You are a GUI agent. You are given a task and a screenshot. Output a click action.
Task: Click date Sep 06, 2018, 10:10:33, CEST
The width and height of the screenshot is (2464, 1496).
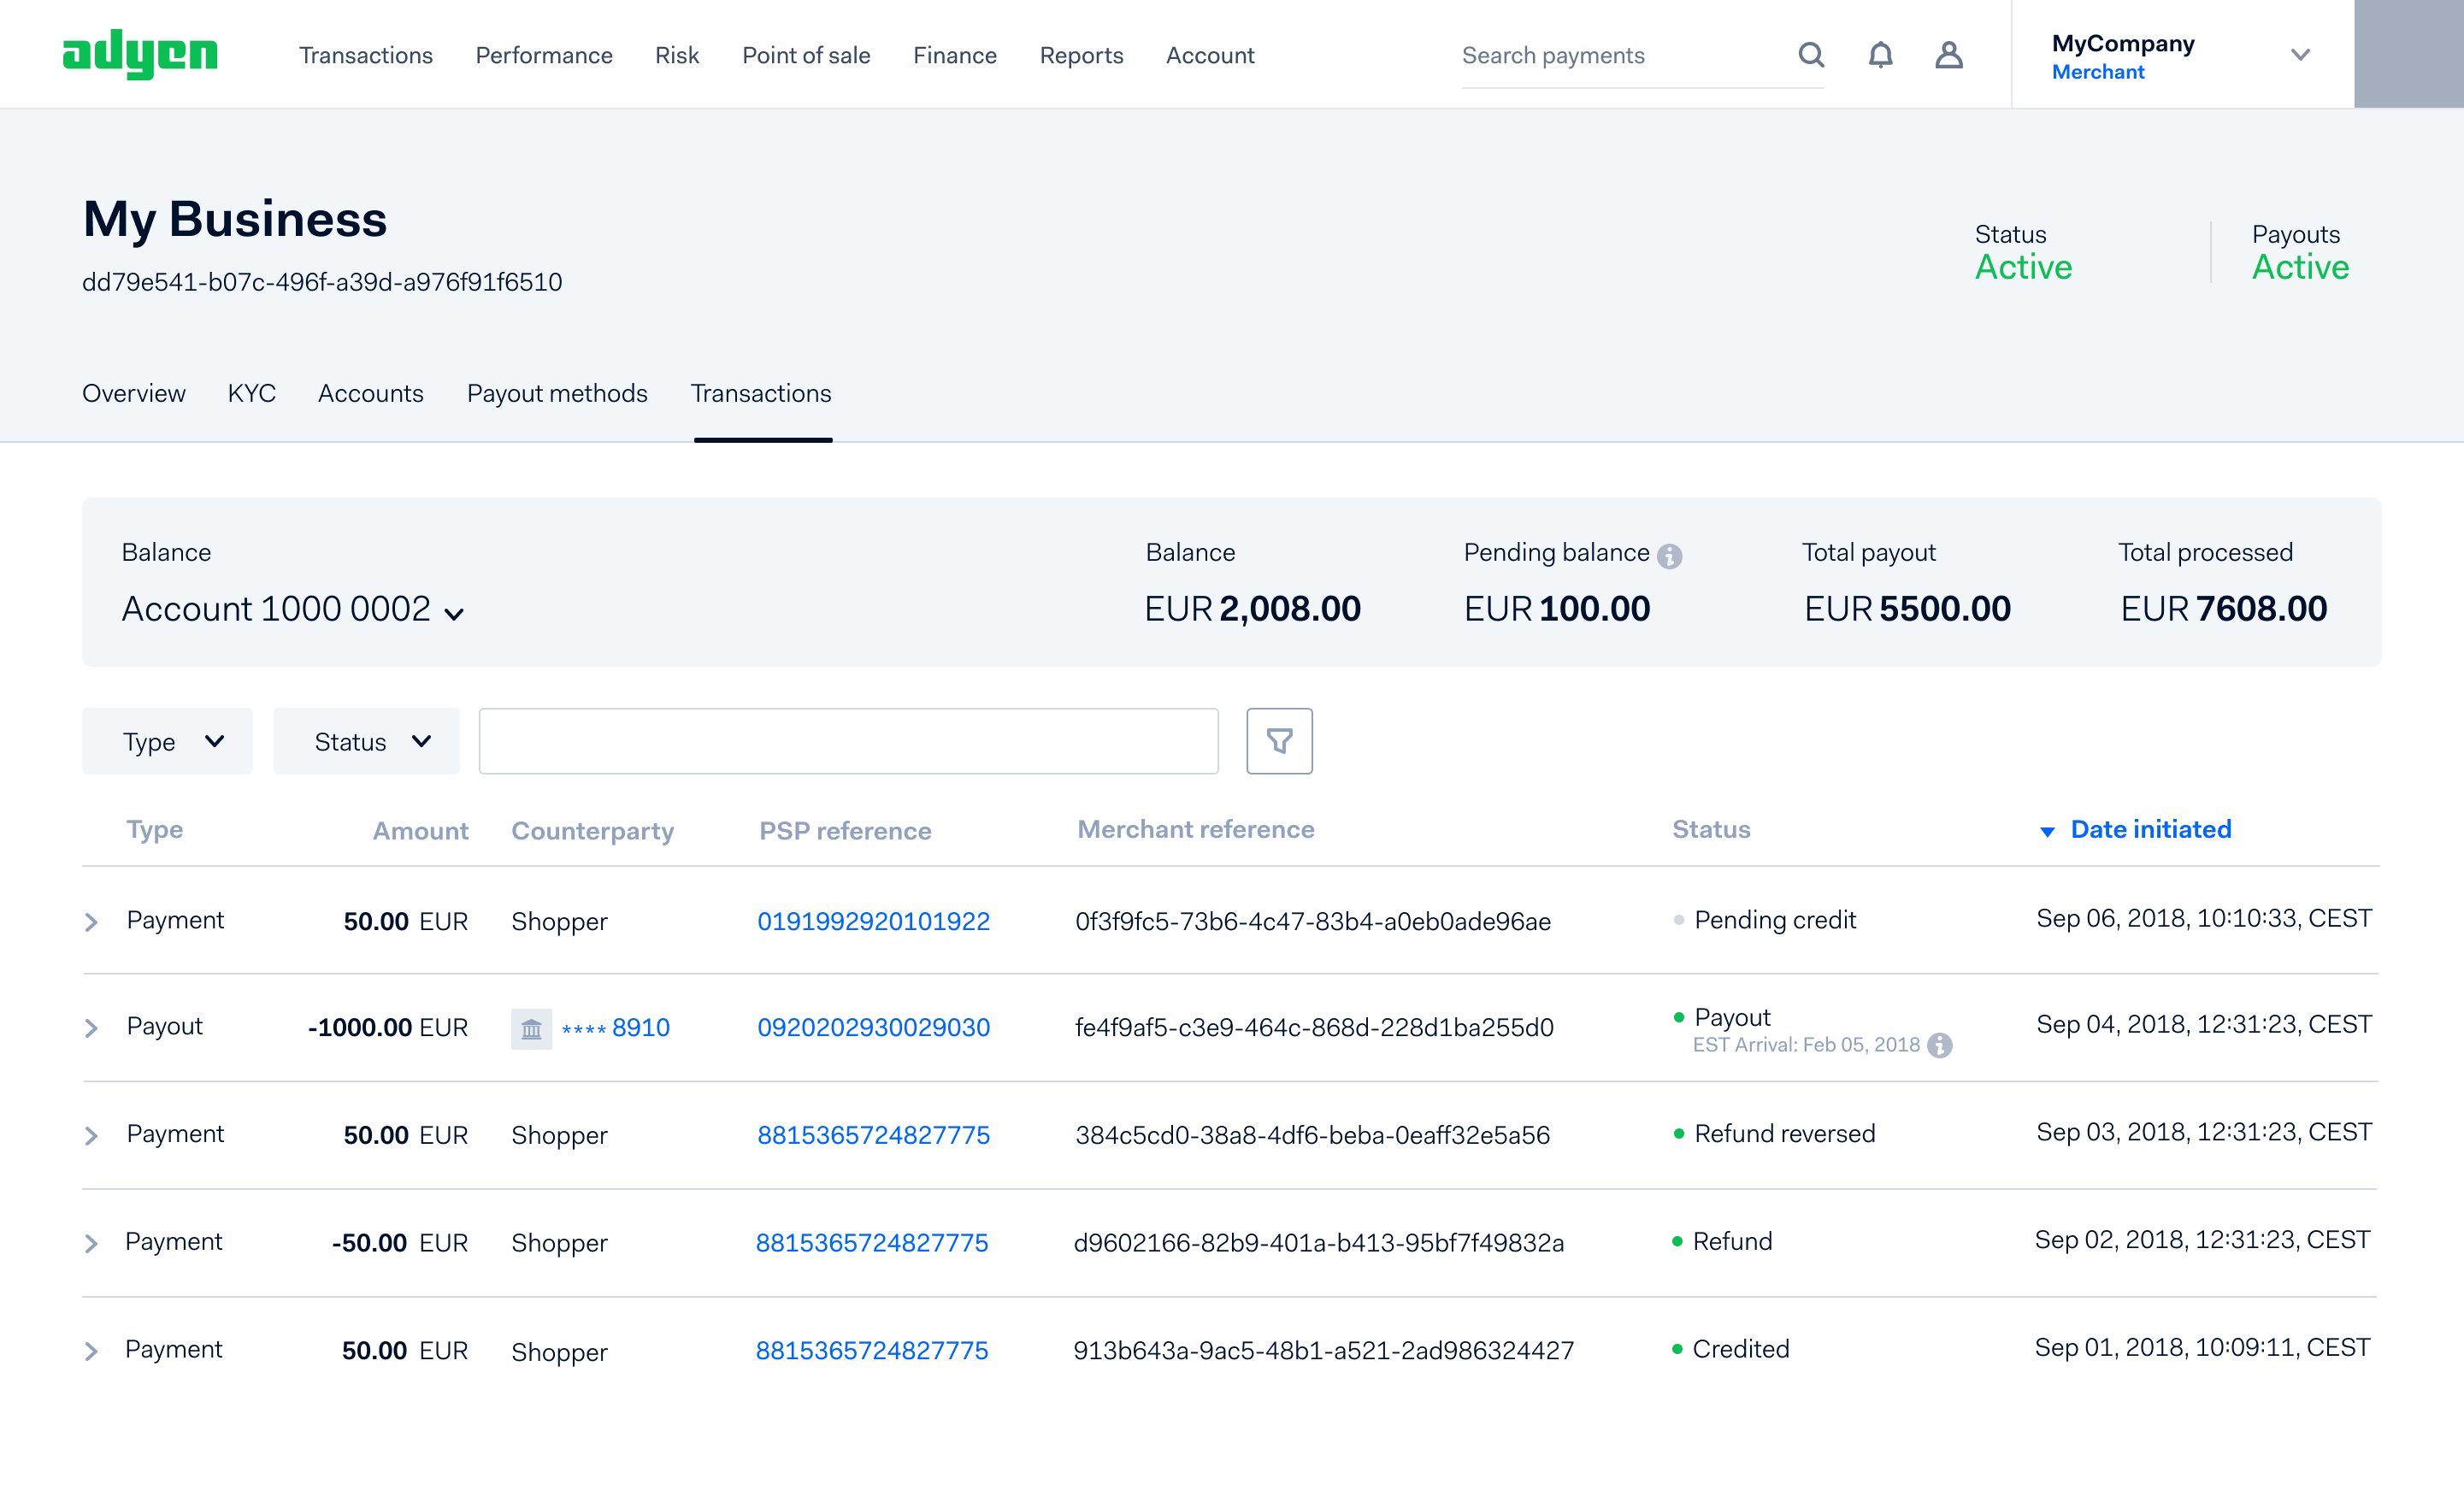click(2203, 918)
